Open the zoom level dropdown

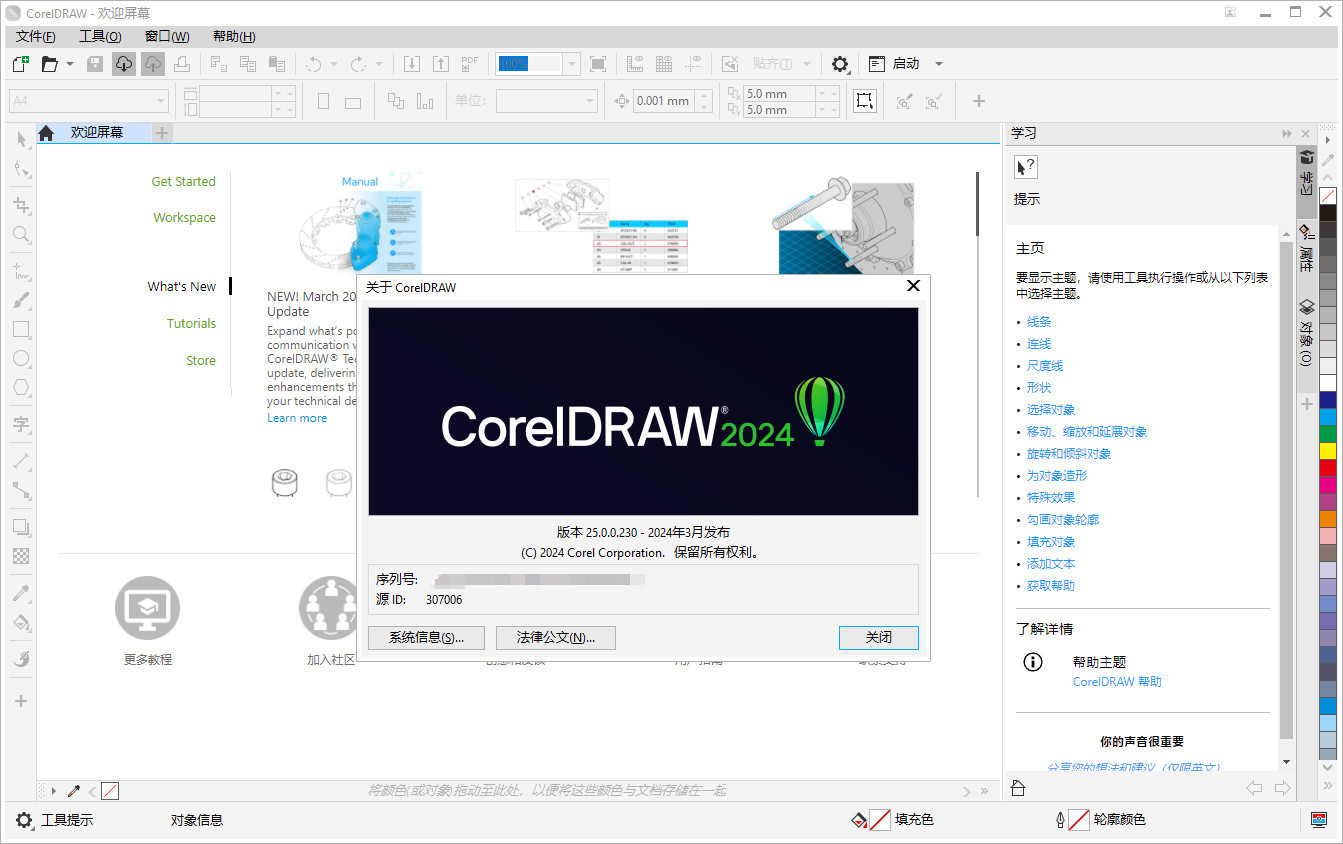[570, 63]
